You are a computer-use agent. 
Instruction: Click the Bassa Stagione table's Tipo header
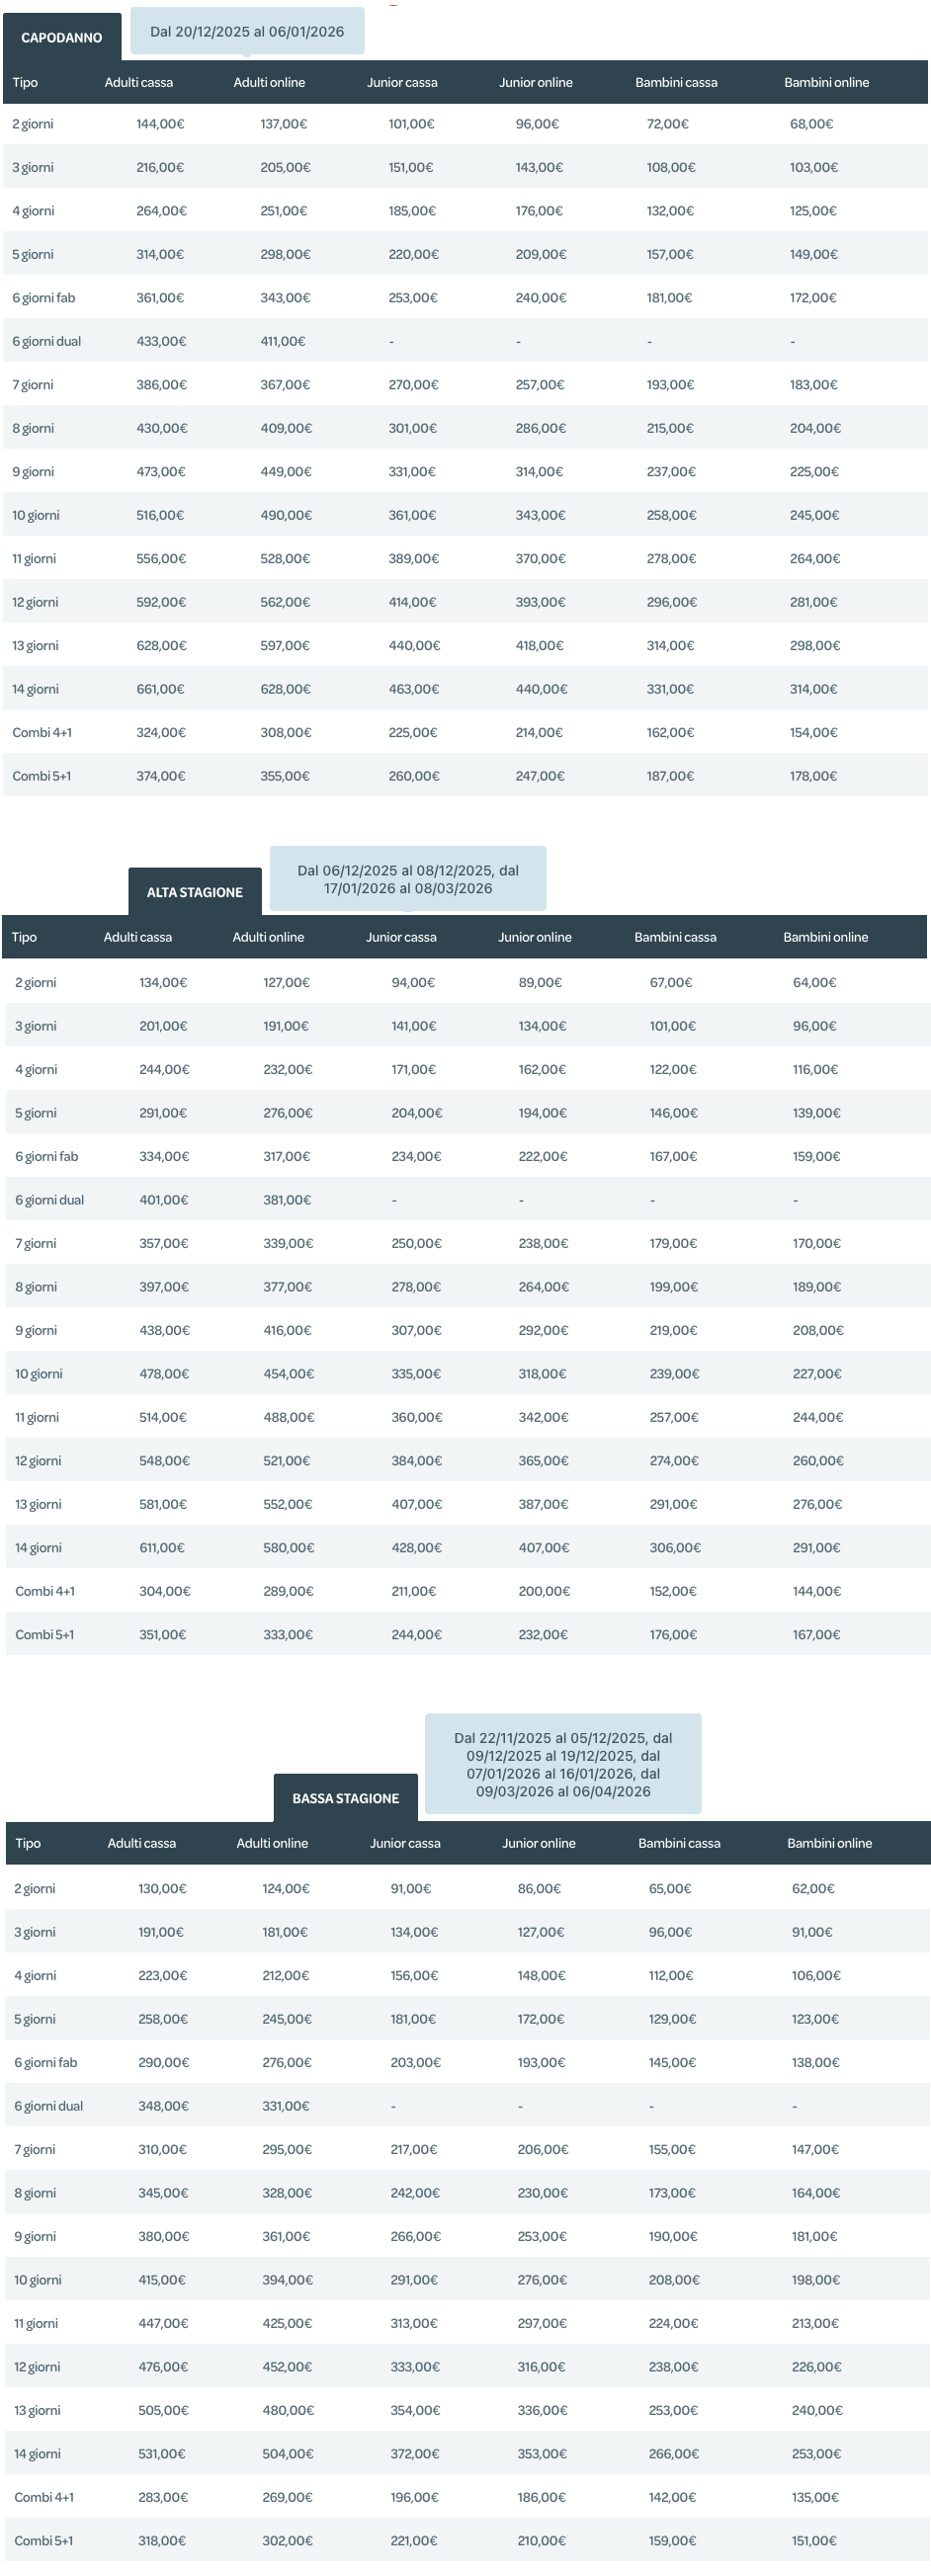click(x=28, y=1843)
